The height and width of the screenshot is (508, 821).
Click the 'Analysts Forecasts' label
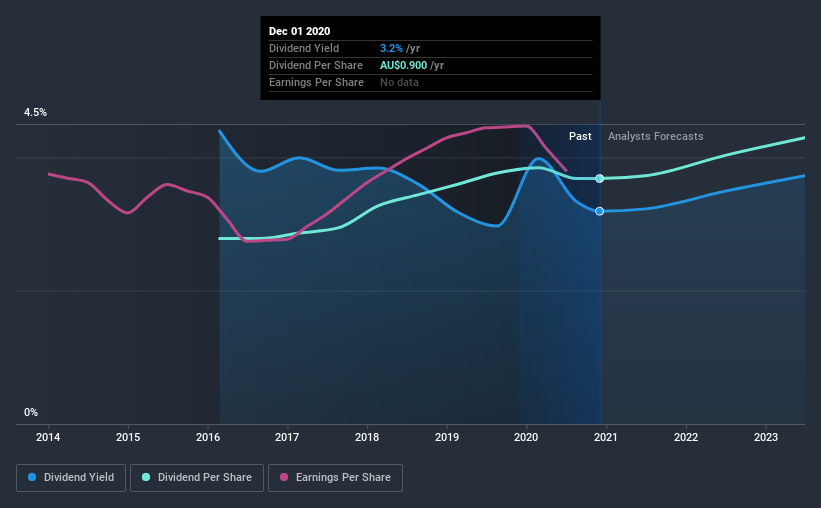click(656, 136)
